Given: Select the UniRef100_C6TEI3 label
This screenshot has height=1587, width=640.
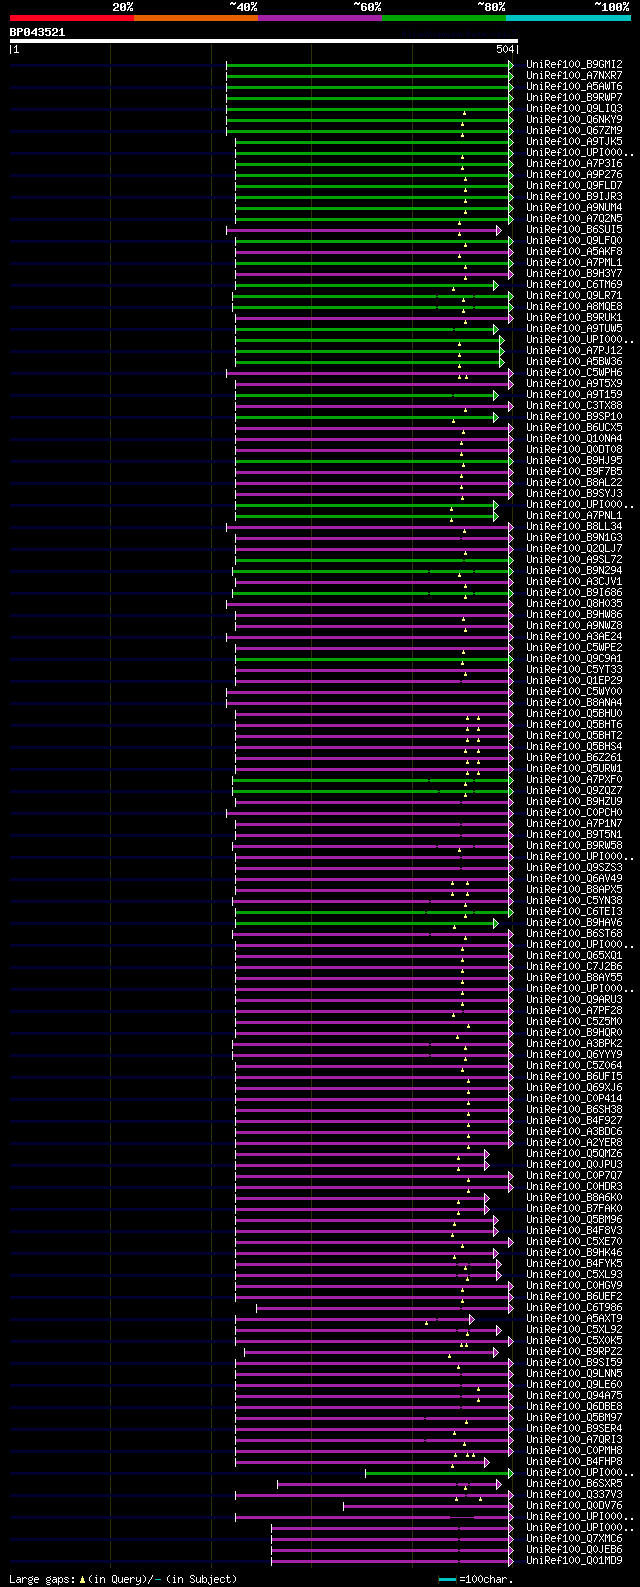Looking at the screenshot, I should 574,911.
